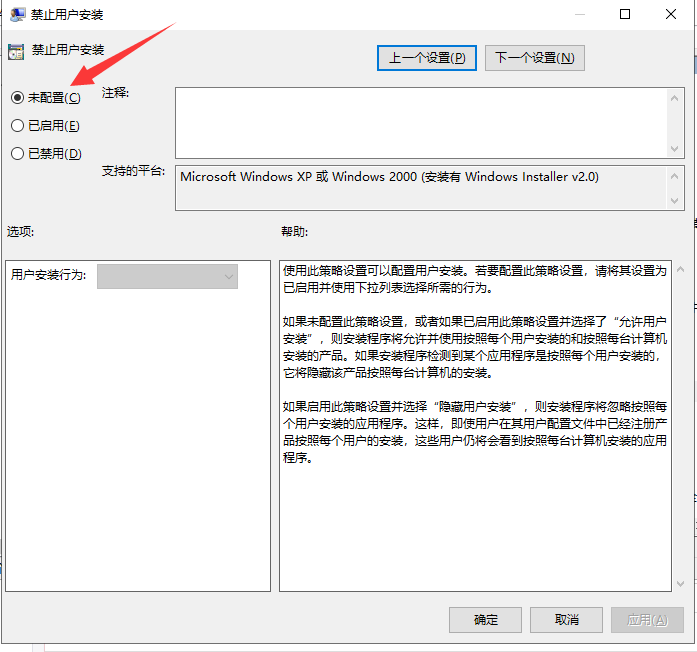The width and height of the screenshot is (697, 652).
Task: Click the policy icon beside 禁止用户安装 heading
Action: coord(16,49)
